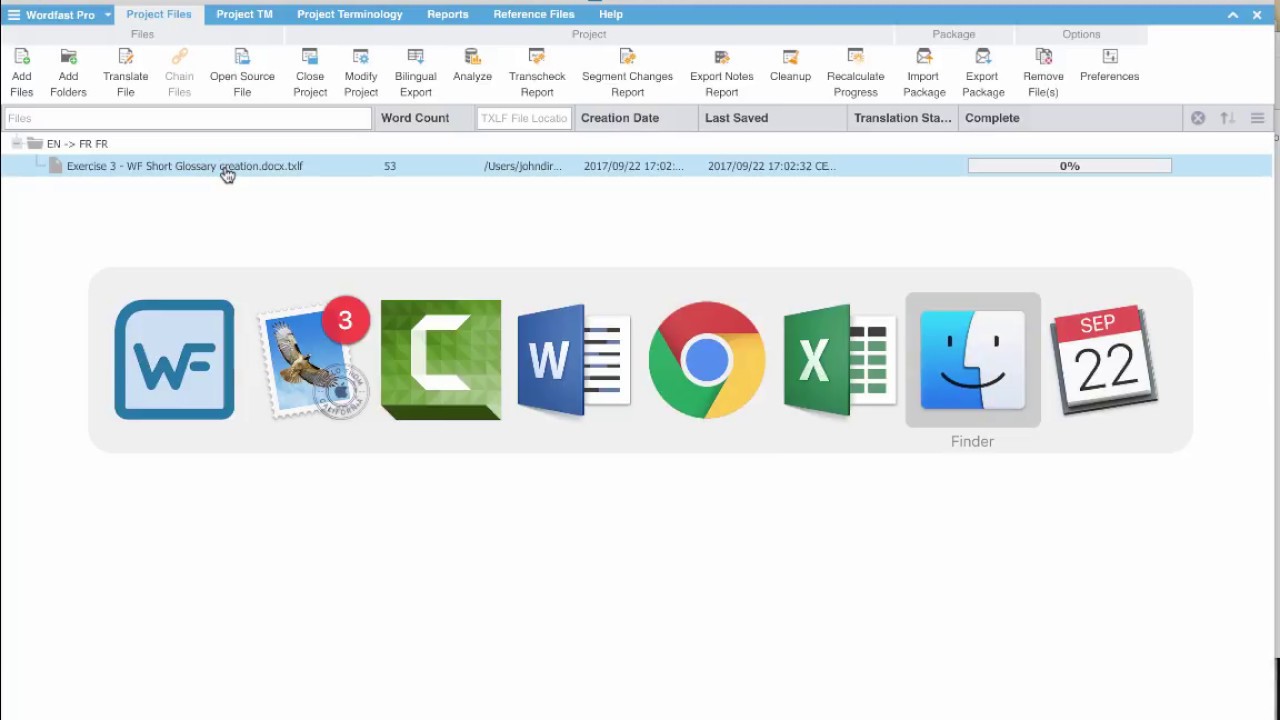Image resolution: width=1280 pixels, height=720 pixels.
Task: Switch to the Reports tab
Action: tap(447, 15)
